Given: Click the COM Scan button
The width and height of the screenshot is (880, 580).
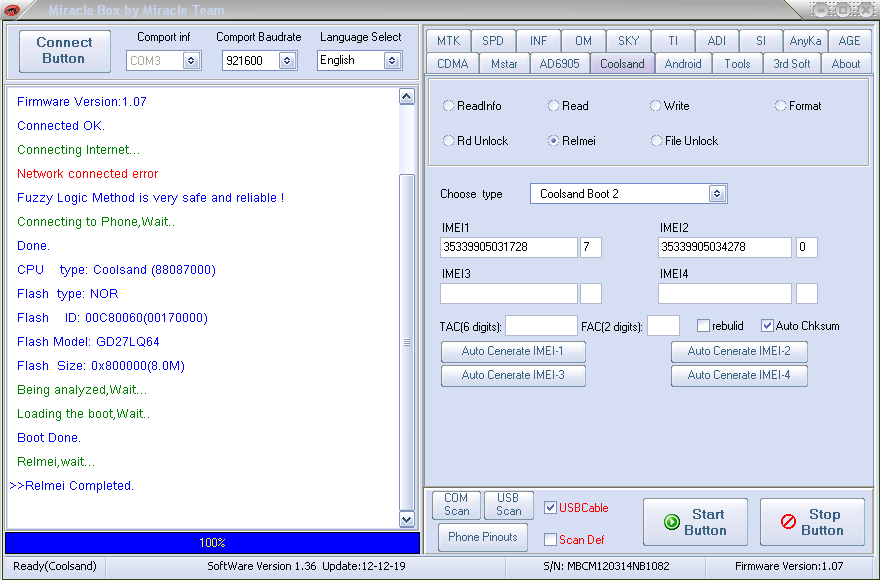Looking at the screenshot, I should [456, 505].
